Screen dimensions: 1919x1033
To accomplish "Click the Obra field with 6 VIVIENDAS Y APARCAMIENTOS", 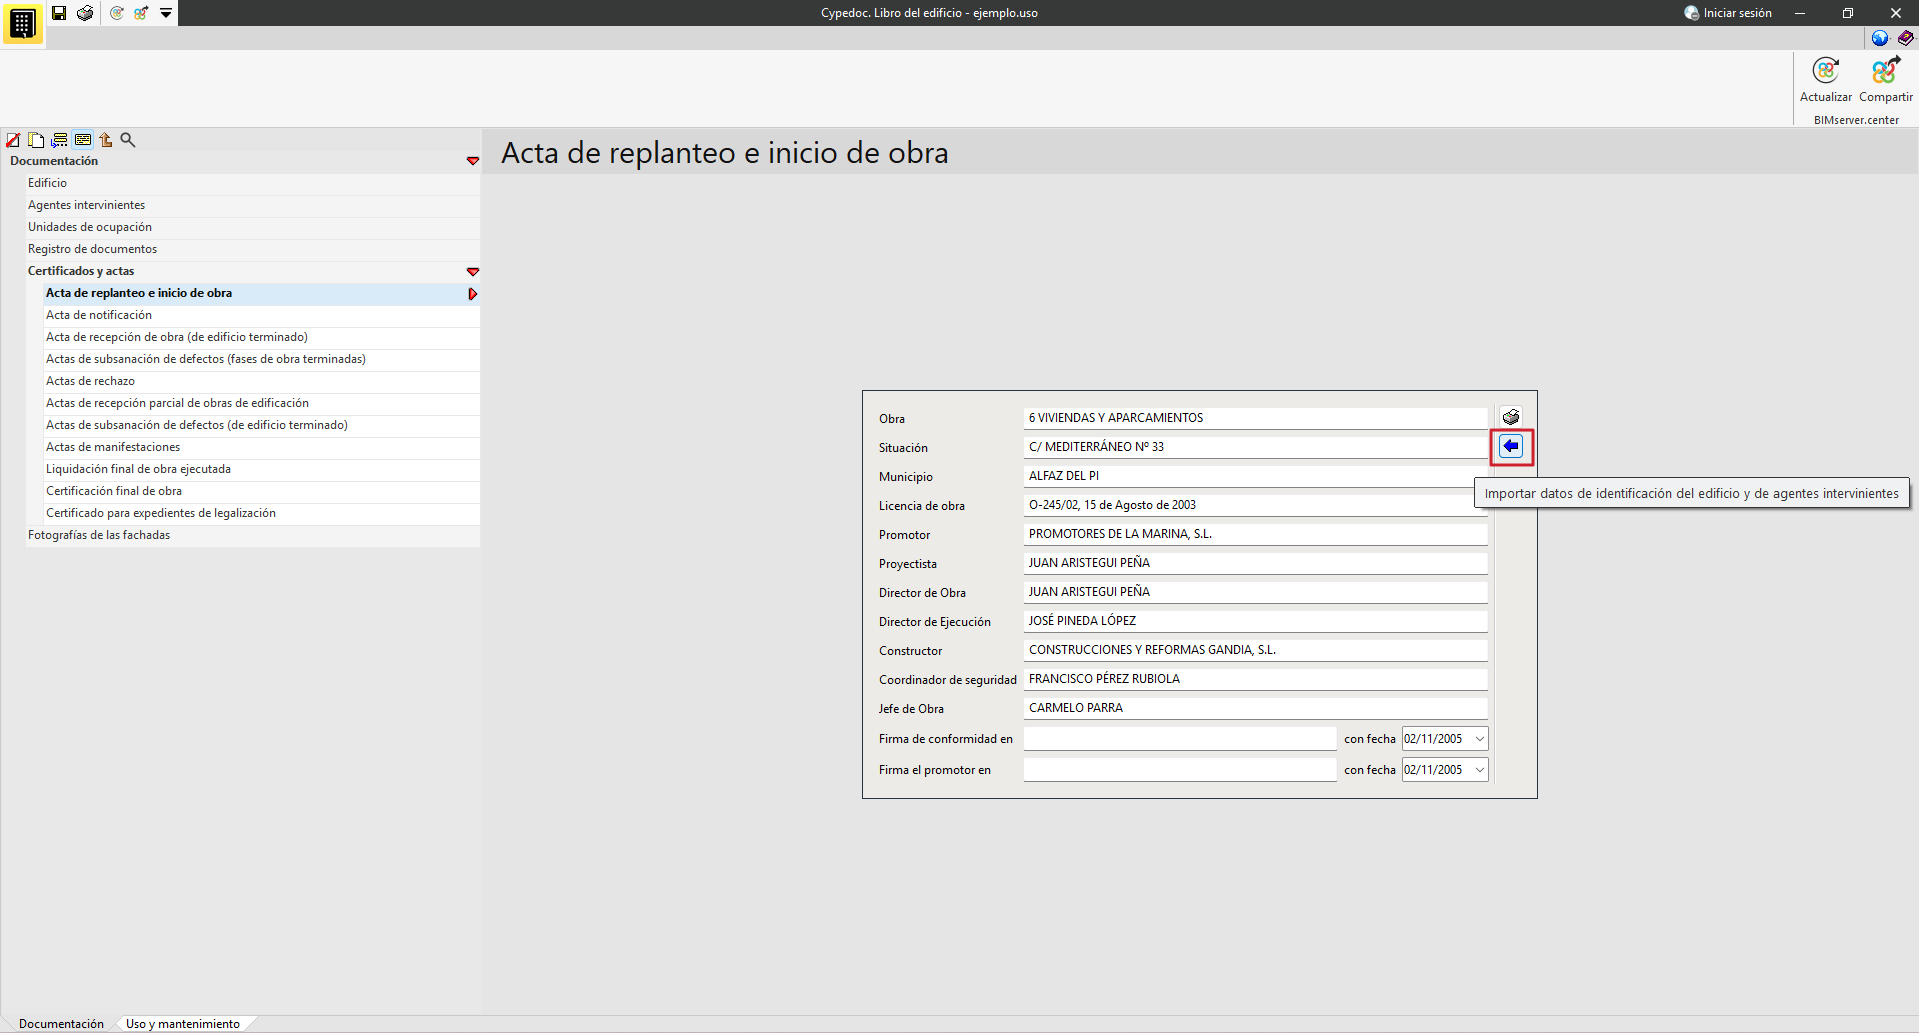I will coord(1256,418).
